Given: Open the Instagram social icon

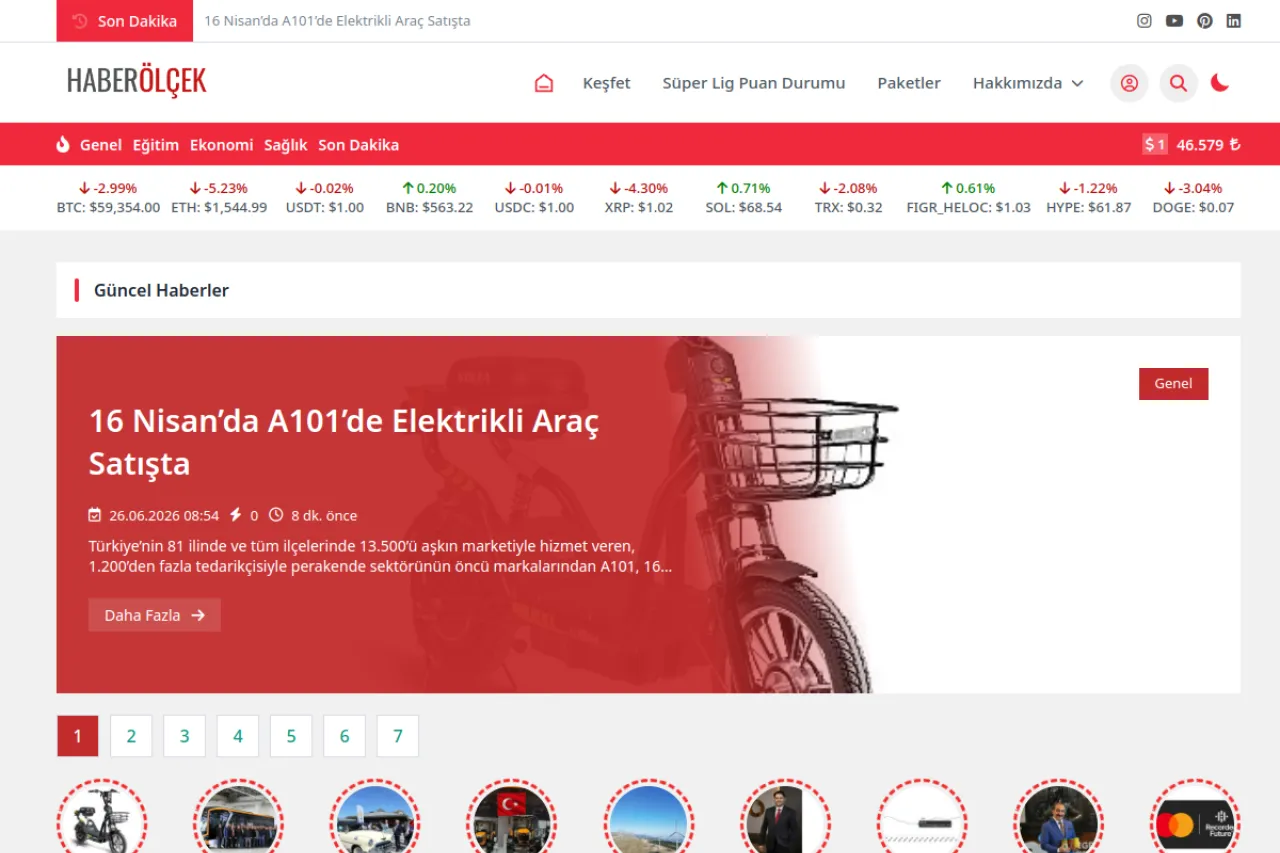Looking at the screenshot, I should [1144, 21].
